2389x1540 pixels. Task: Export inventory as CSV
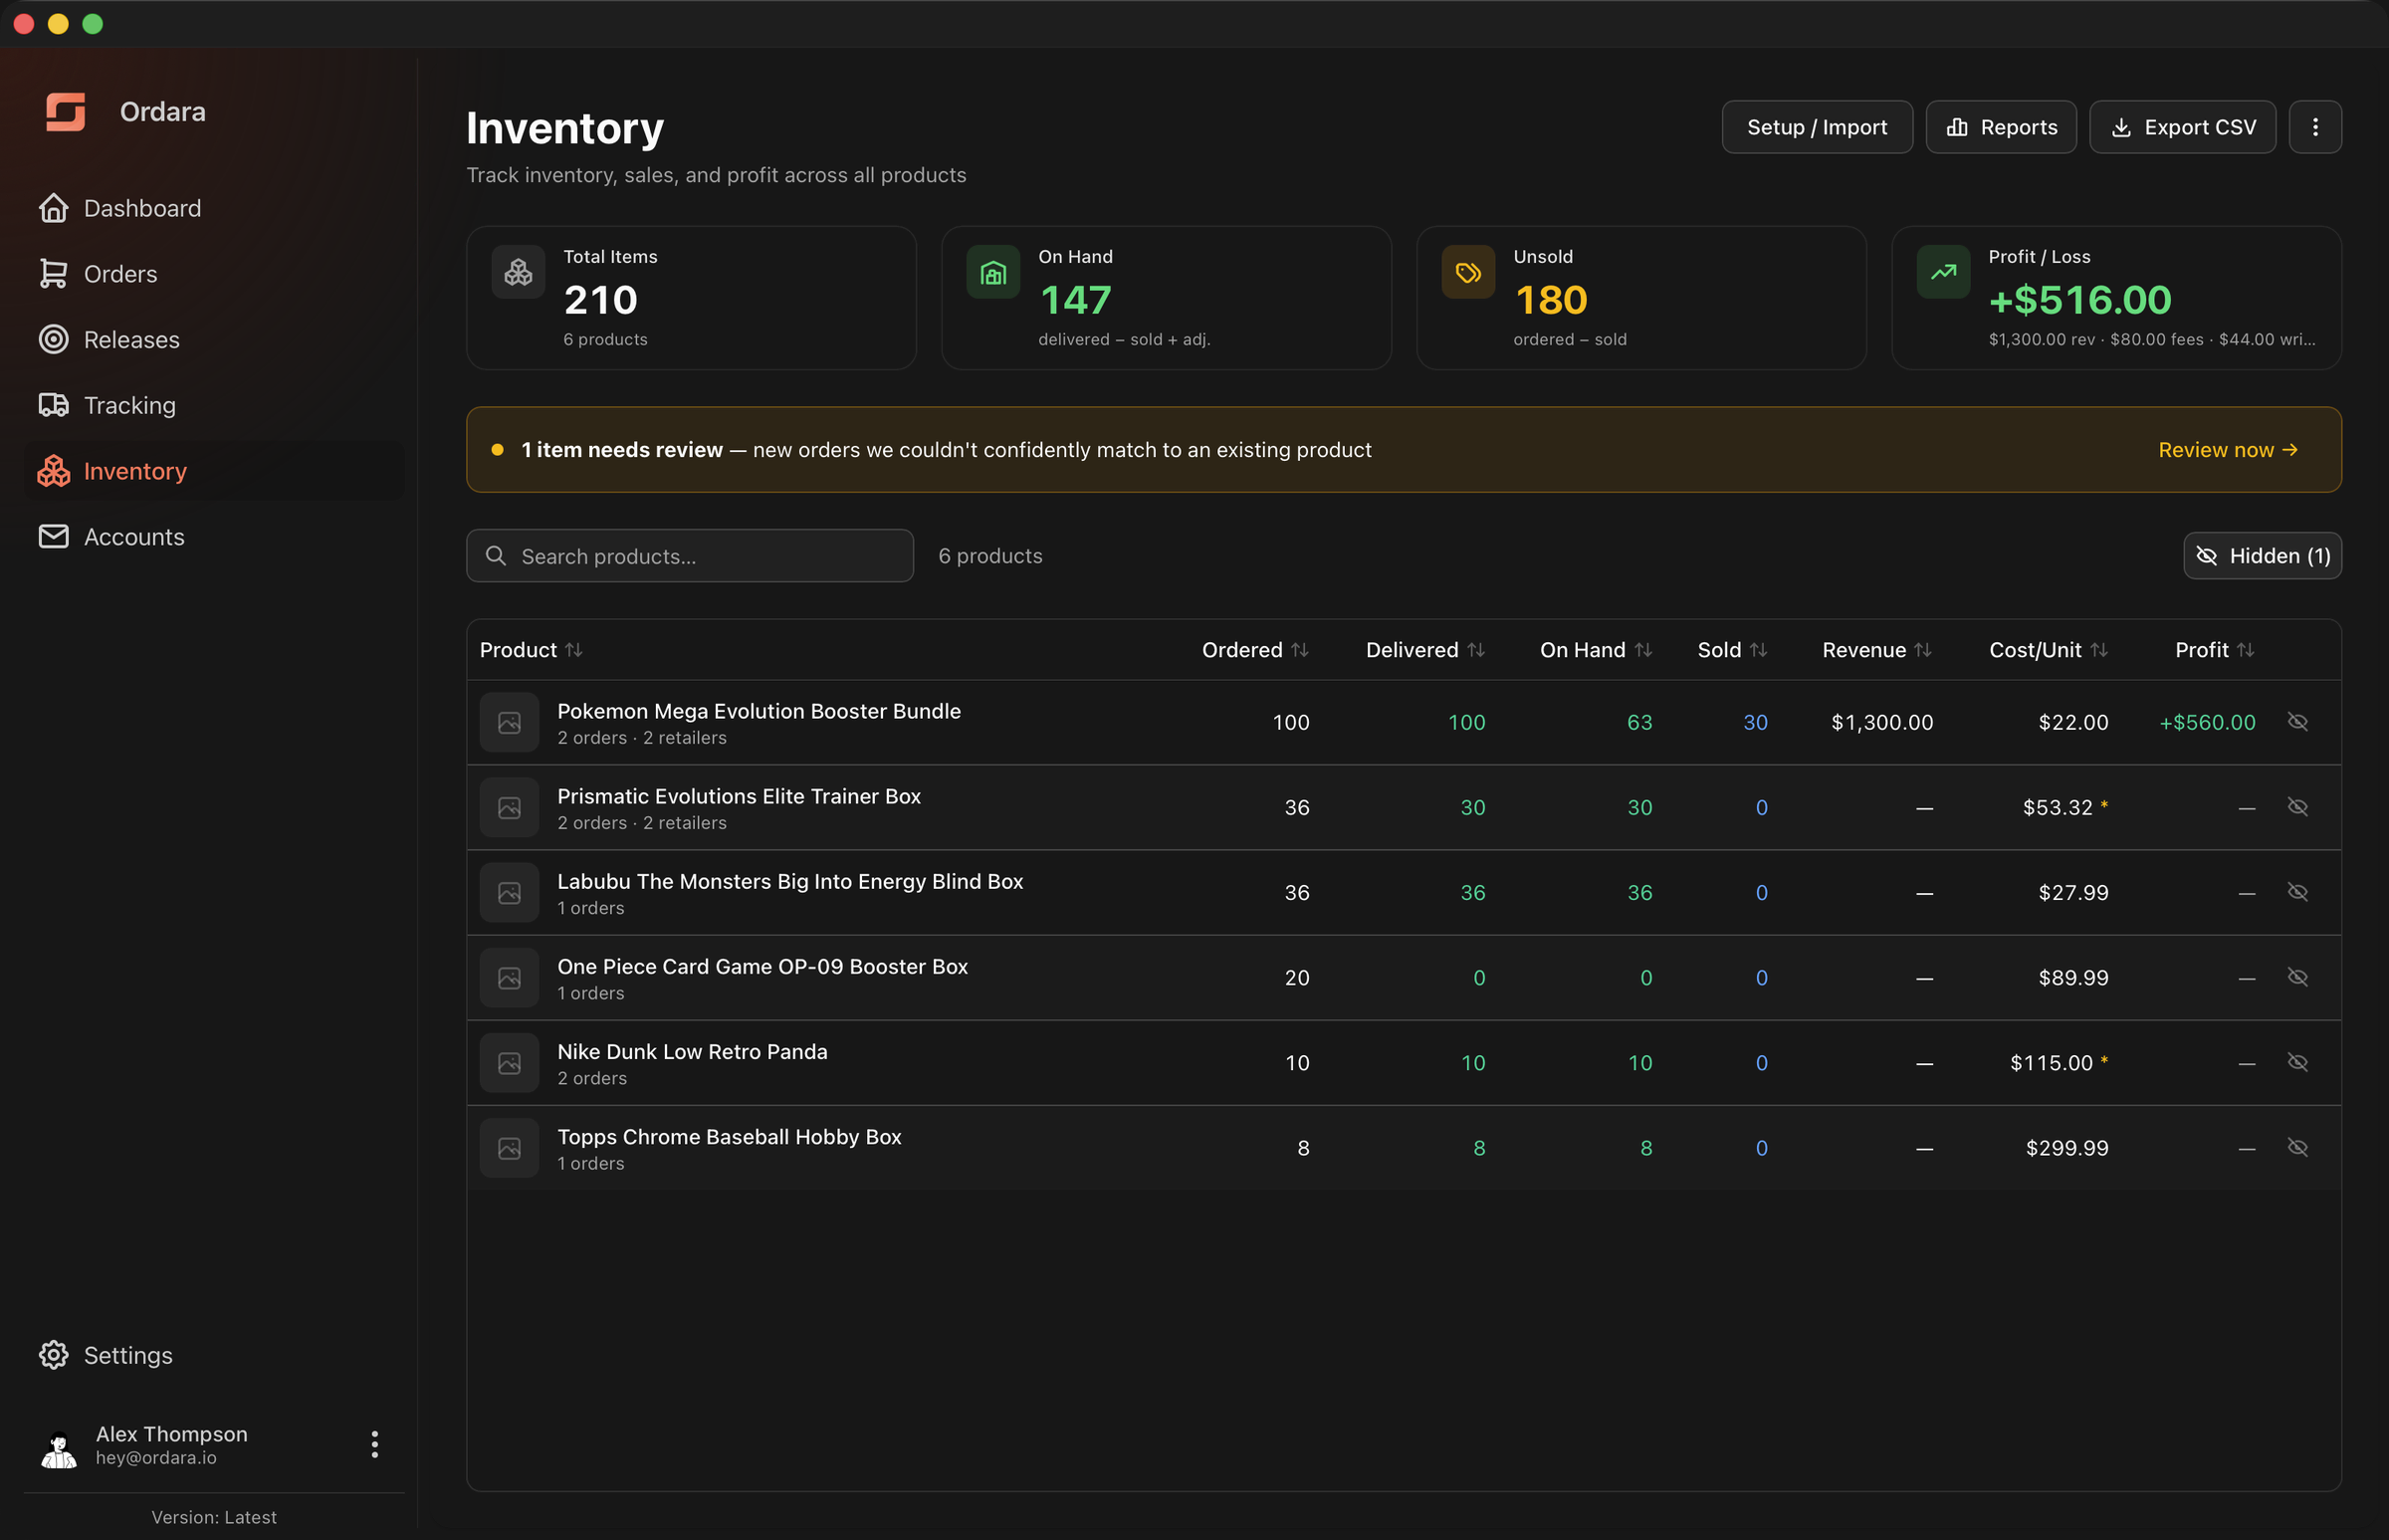coord(2182,127)
